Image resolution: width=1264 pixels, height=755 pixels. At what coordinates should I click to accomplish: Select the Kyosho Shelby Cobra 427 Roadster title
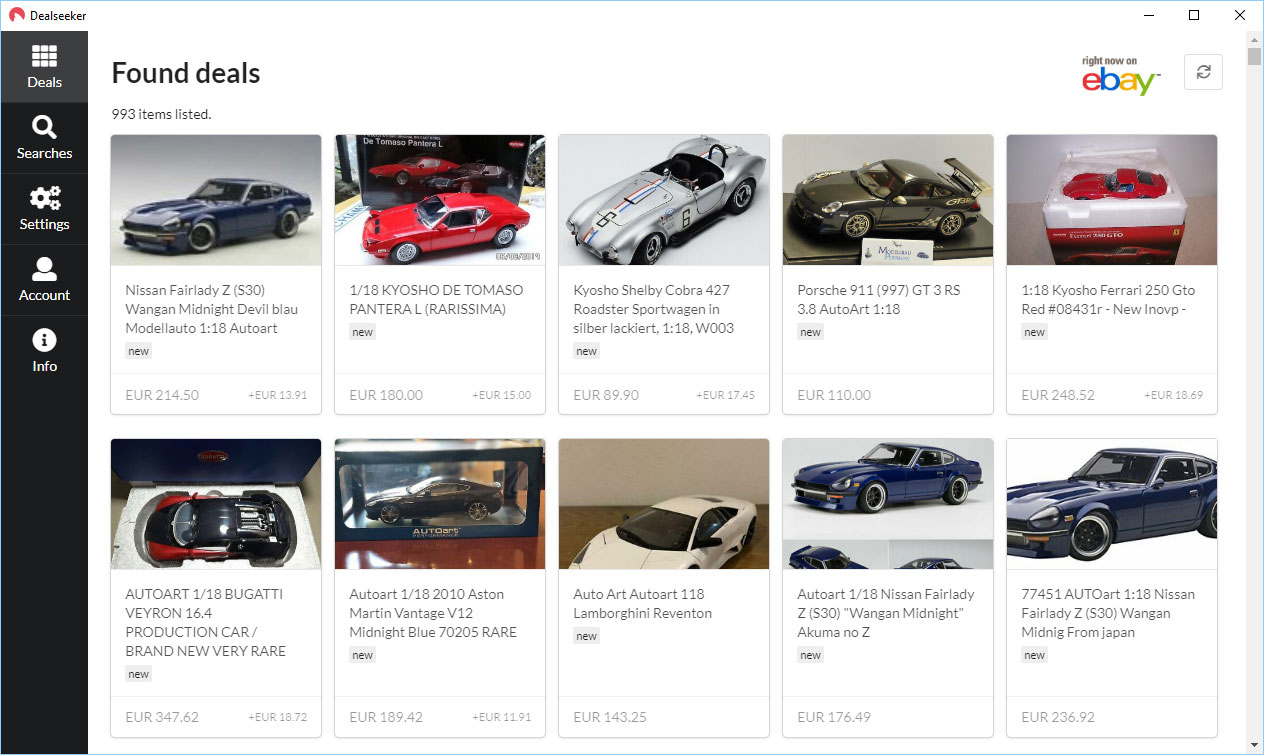click(654, 309)
